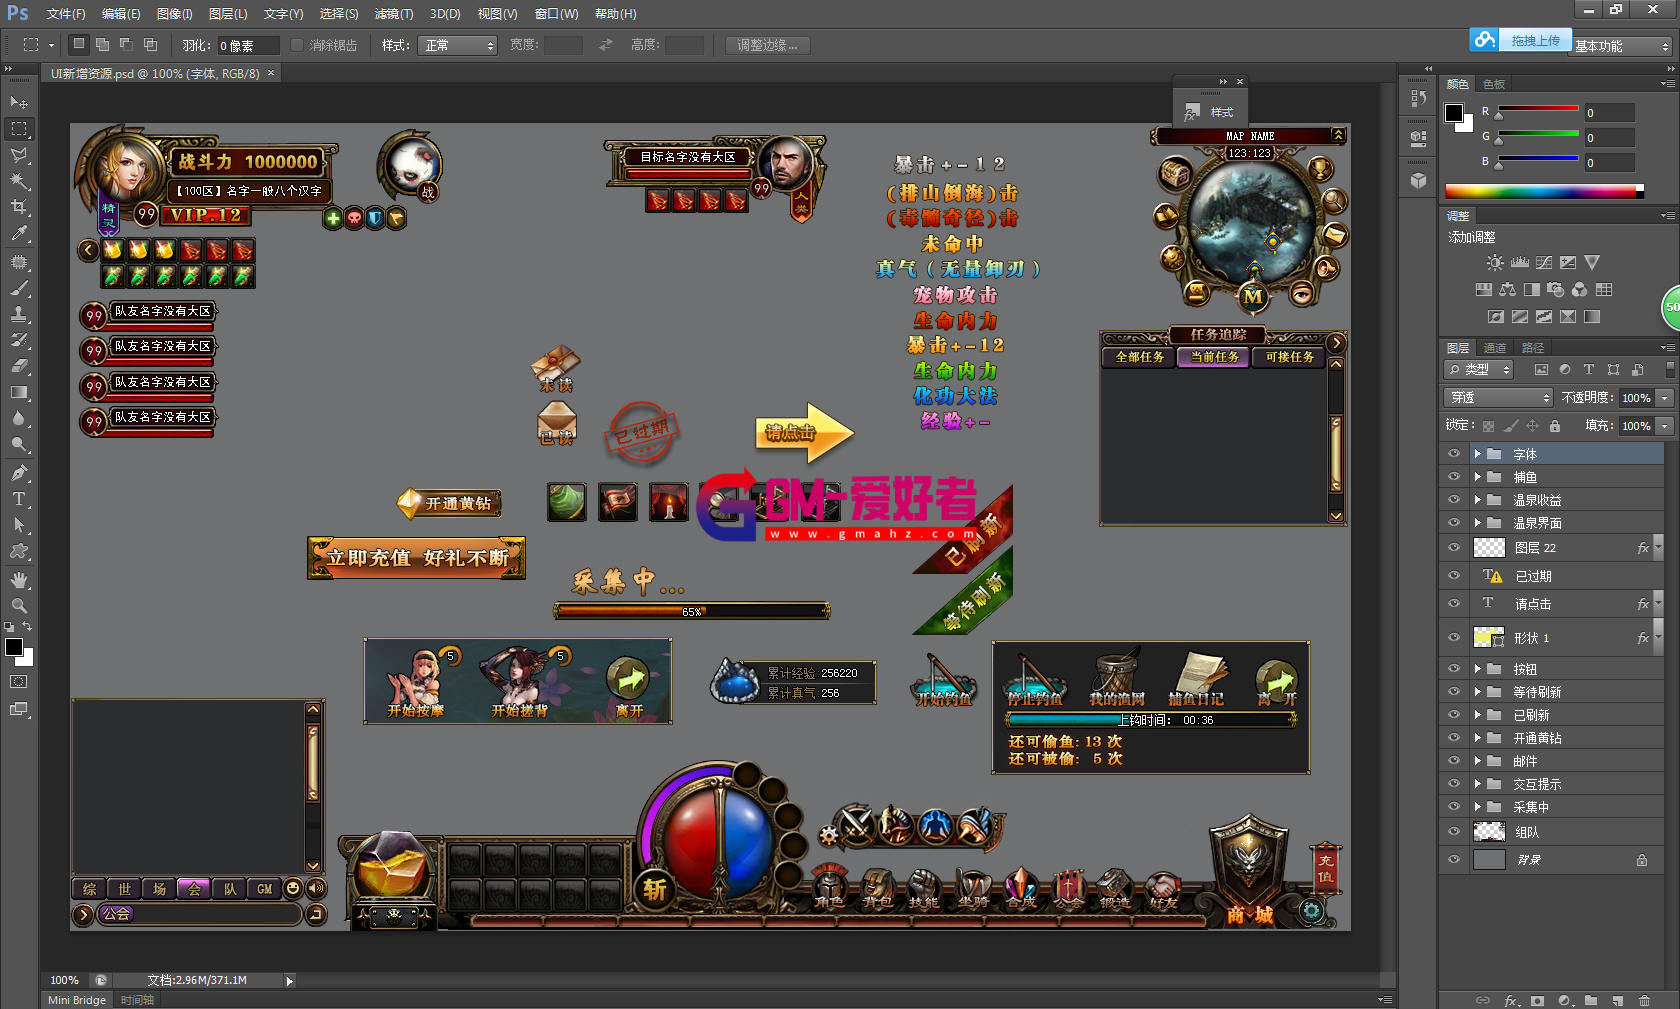This screenshot has width=1680, height=1009.
Task: Close the UI新增资源.psd document tab
Action: point(270,73)
